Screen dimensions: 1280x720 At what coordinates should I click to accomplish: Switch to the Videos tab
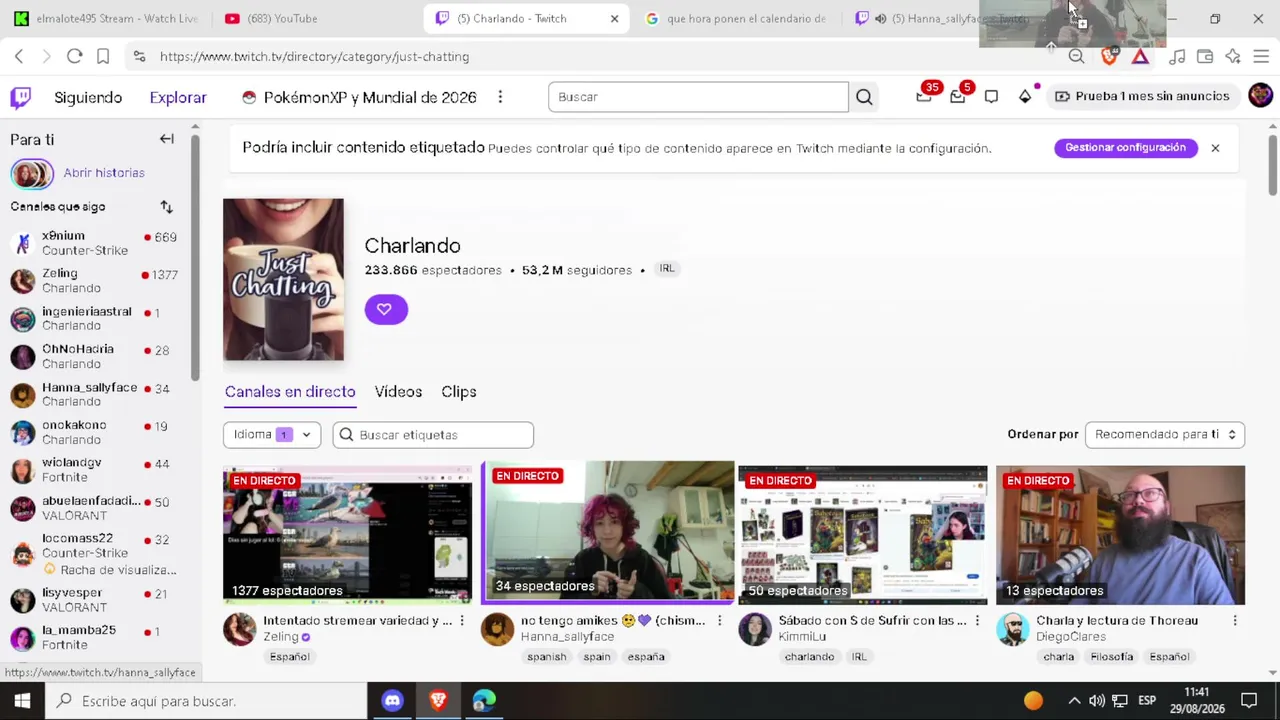(x=398, y=392)
